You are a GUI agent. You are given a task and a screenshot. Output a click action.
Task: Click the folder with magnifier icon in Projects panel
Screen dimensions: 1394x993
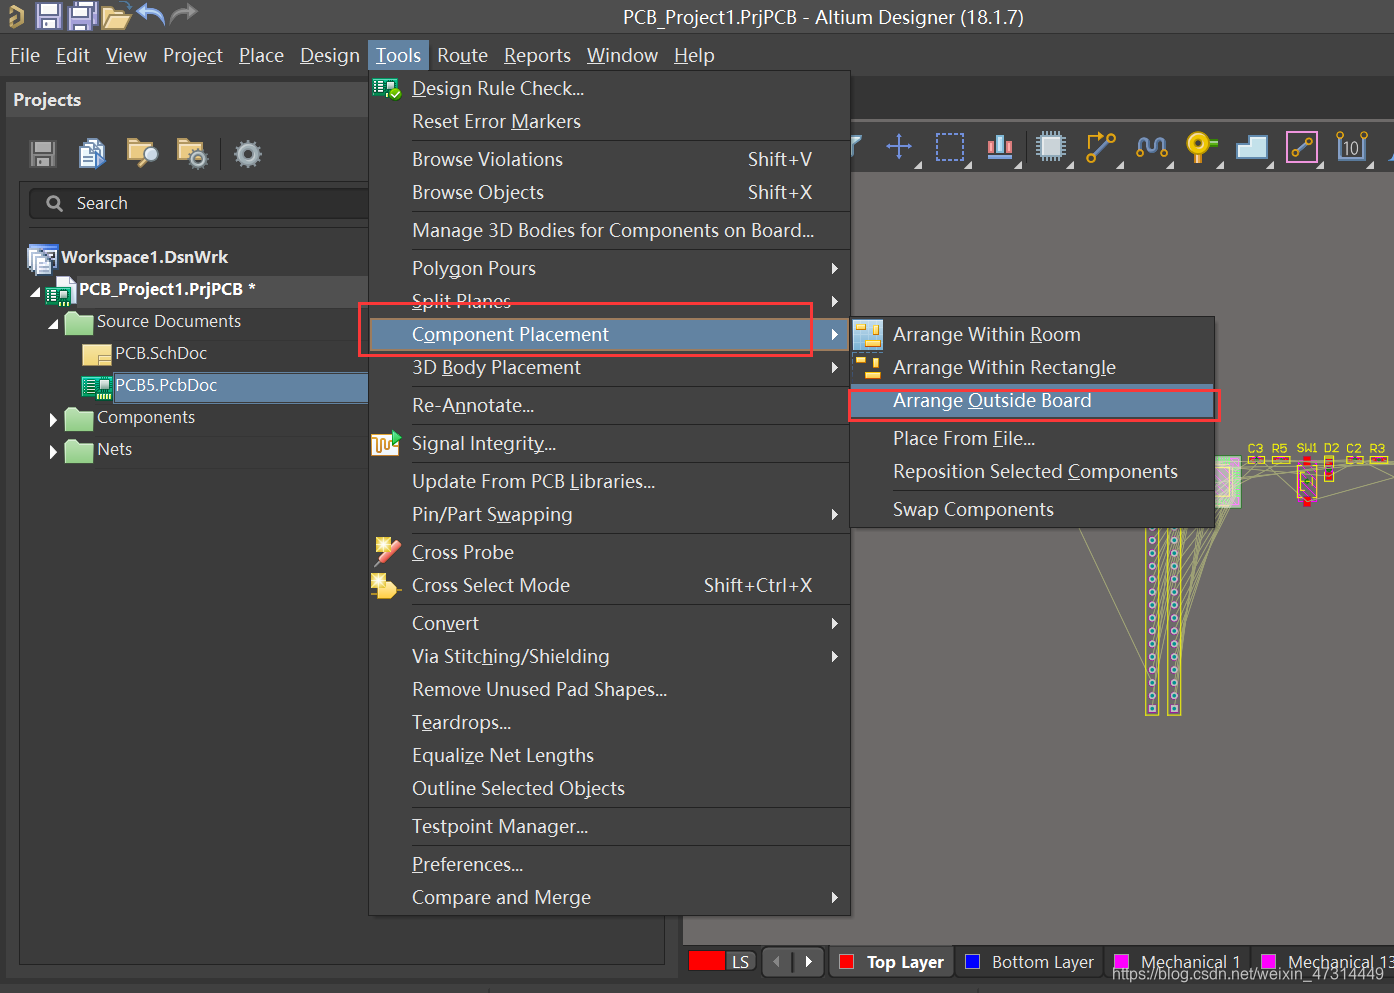pyautogui.click(x=142, y=152)
